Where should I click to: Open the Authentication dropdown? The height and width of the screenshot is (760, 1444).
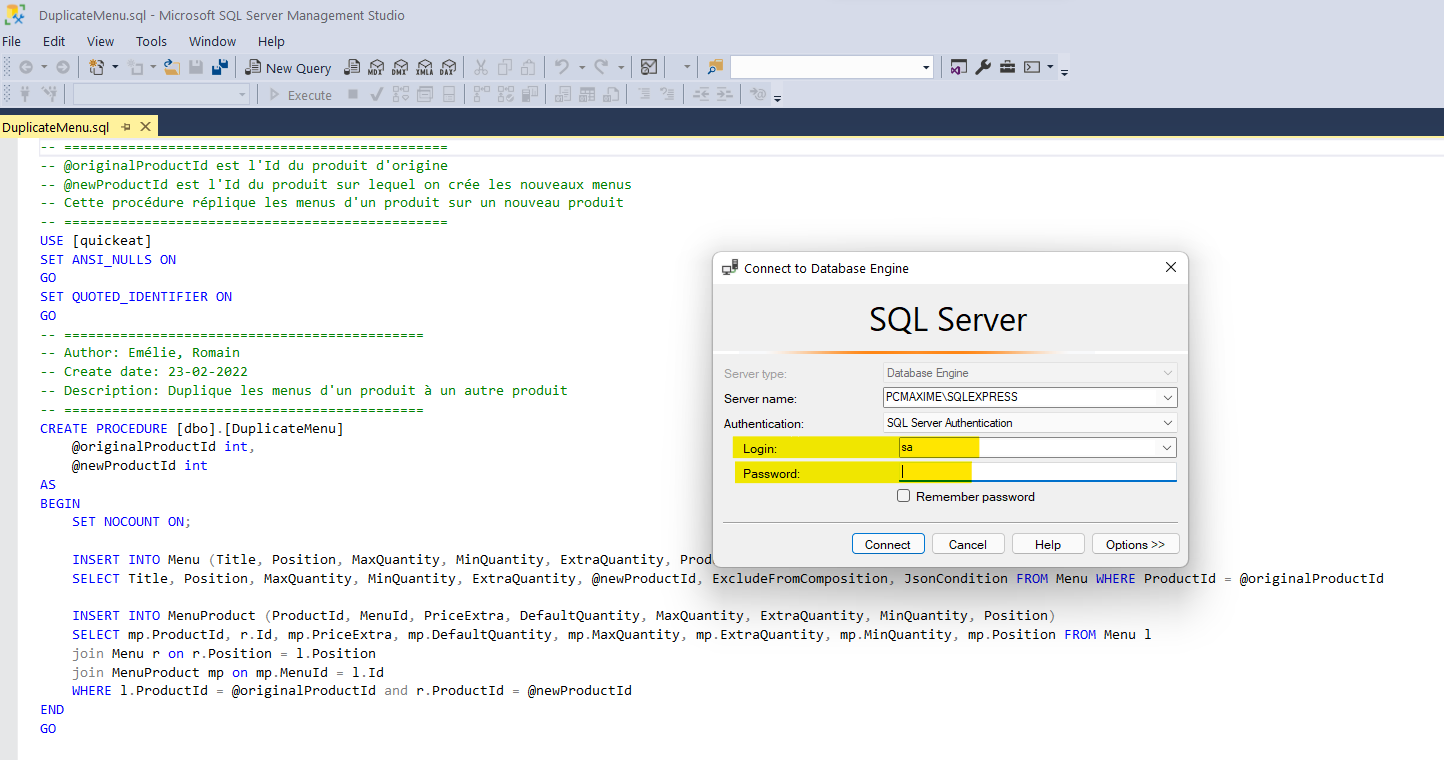click(x=1167, y=423)
